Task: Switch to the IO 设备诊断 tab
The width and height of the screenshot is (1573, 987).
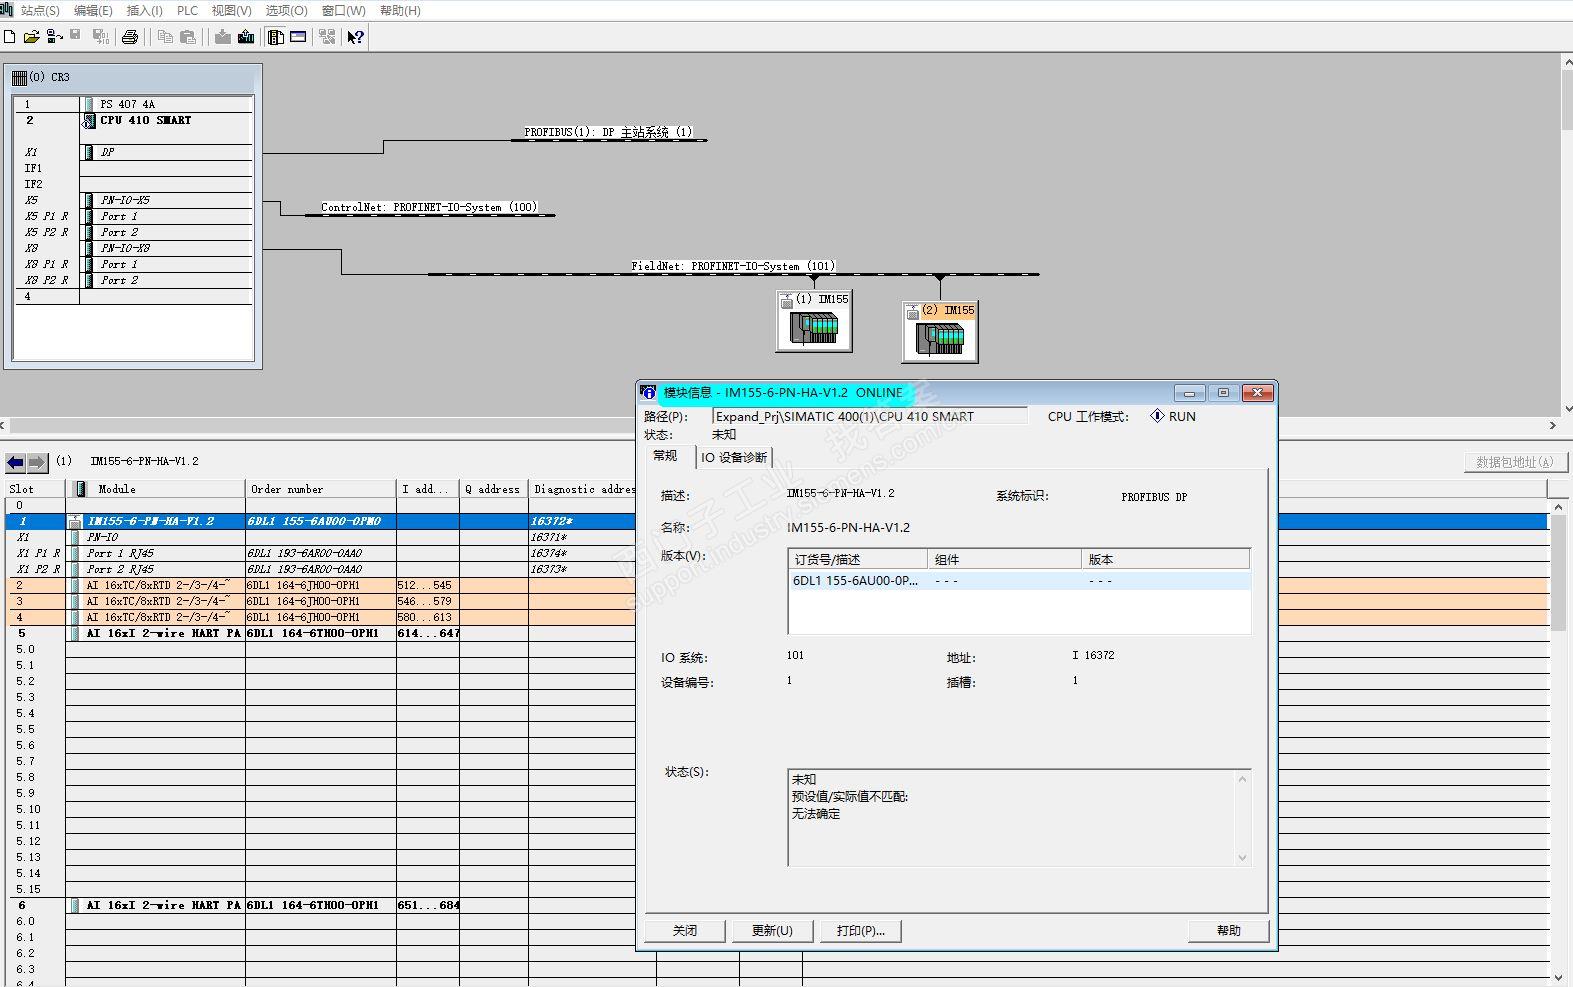Action: coord(734,457)
